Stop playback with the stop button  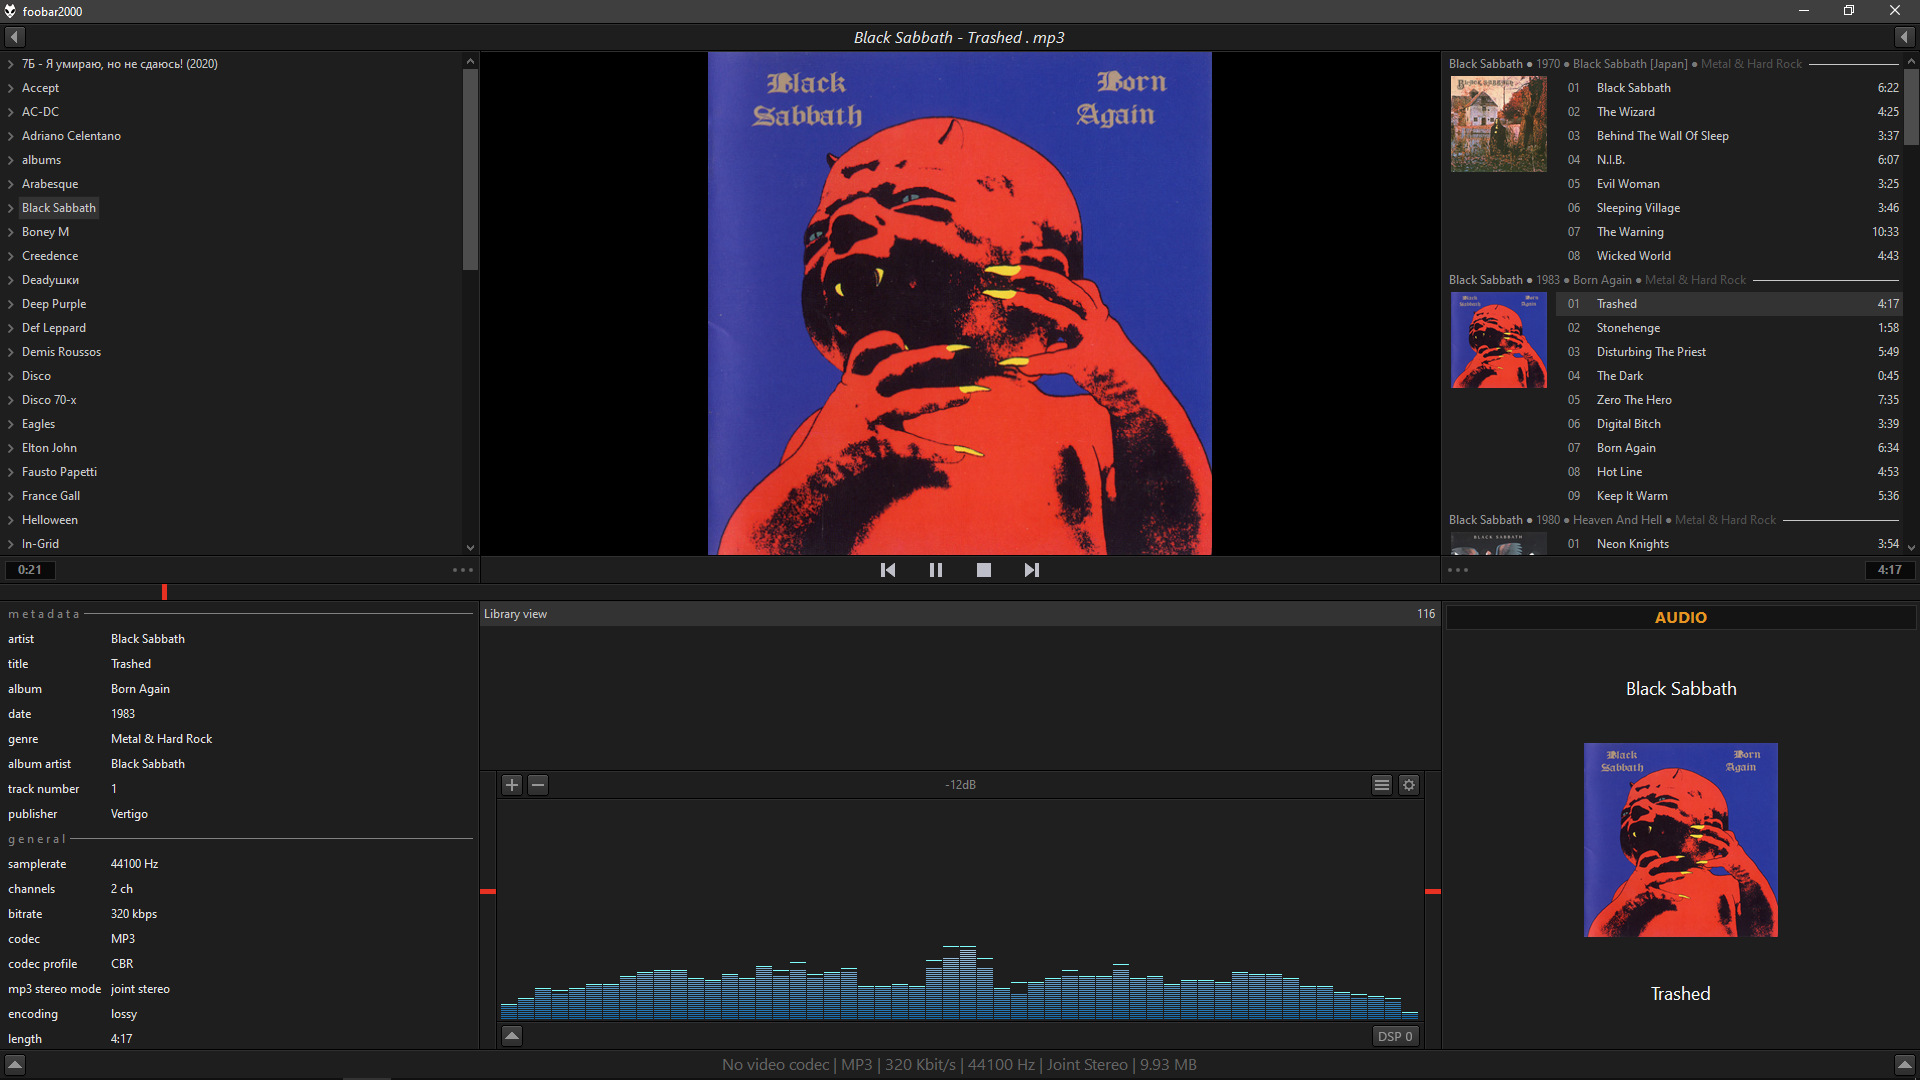(983, 570)
